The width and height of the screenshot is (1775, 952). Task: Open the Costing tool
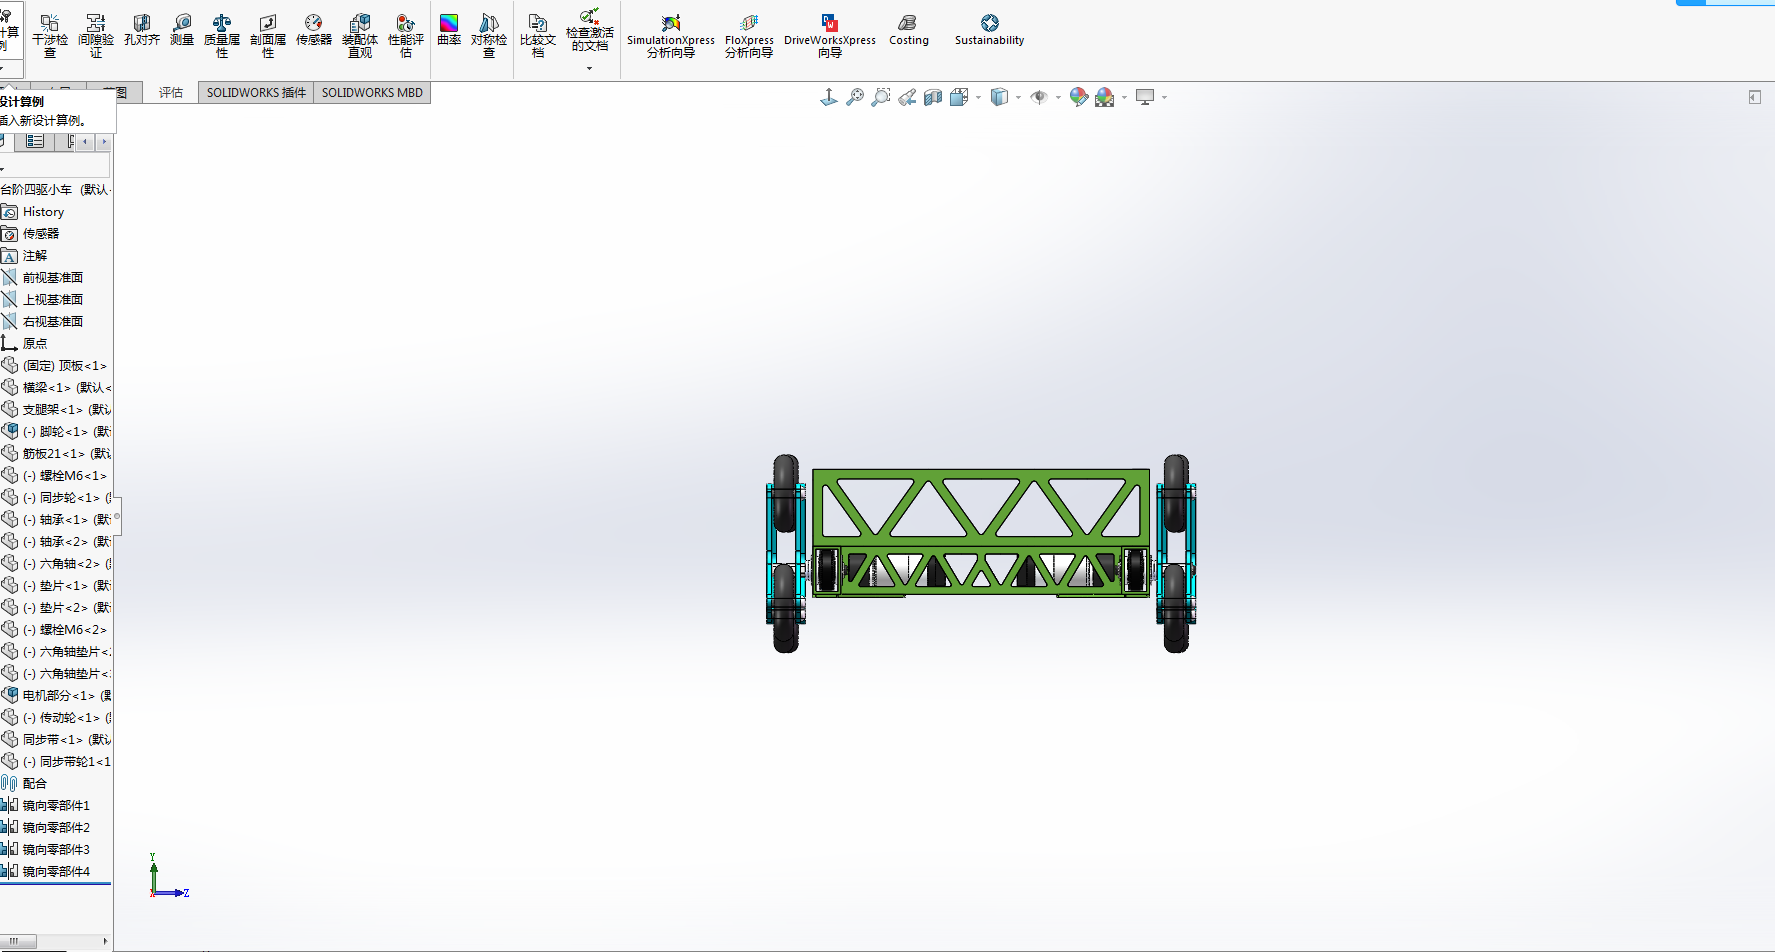click(909, 30)
